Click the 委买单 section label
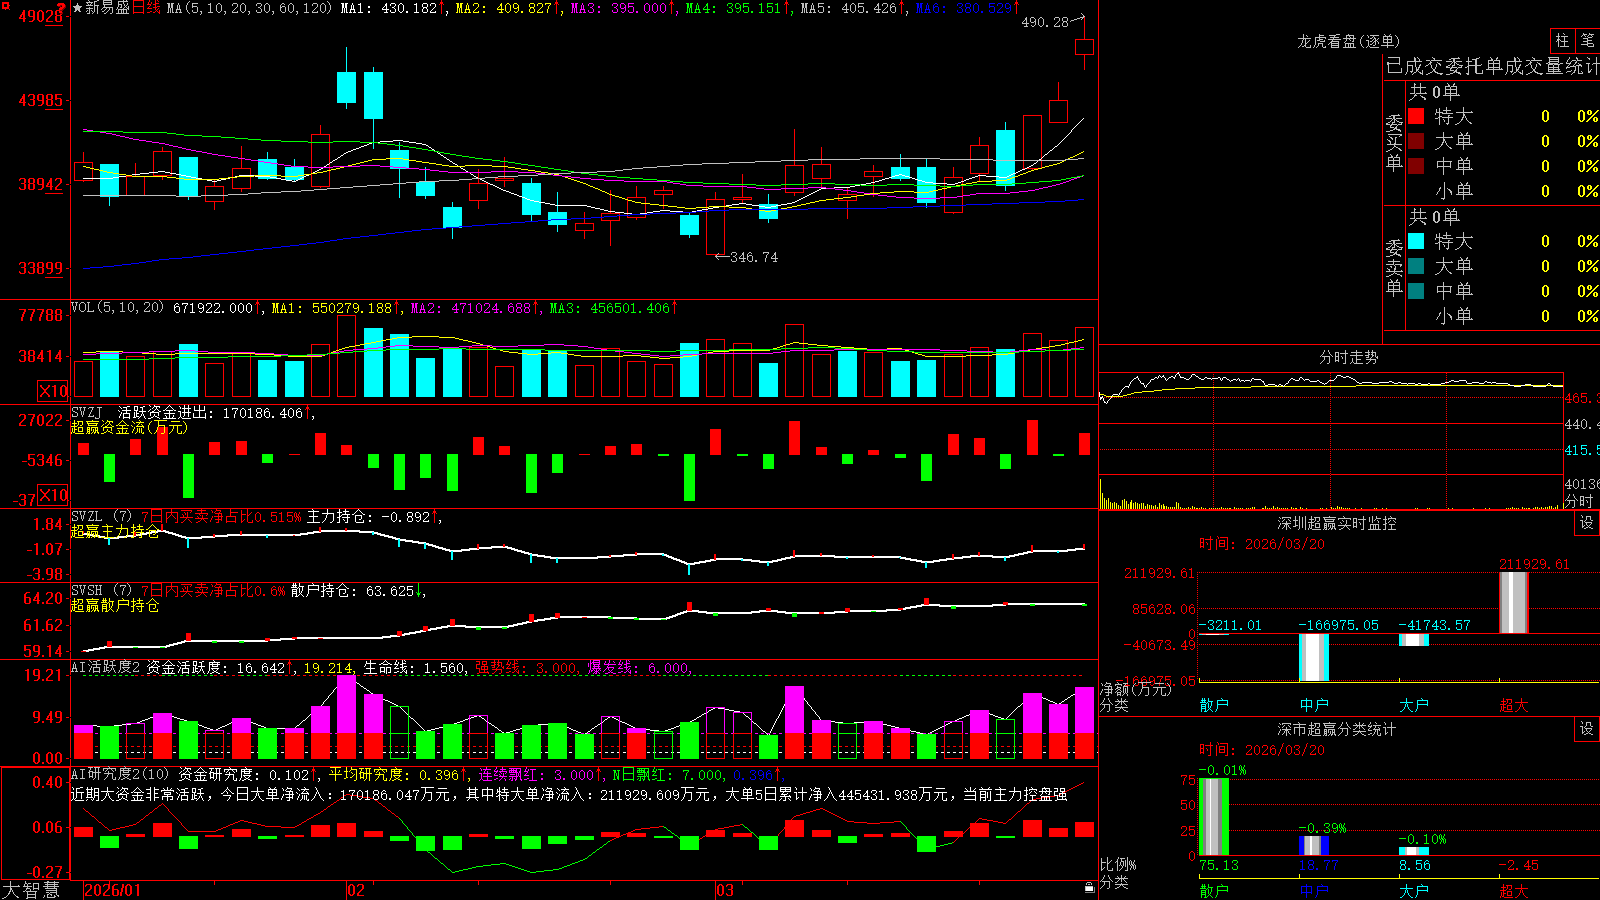Screen dimensions: 1600x900 (x=1394, y=142)
